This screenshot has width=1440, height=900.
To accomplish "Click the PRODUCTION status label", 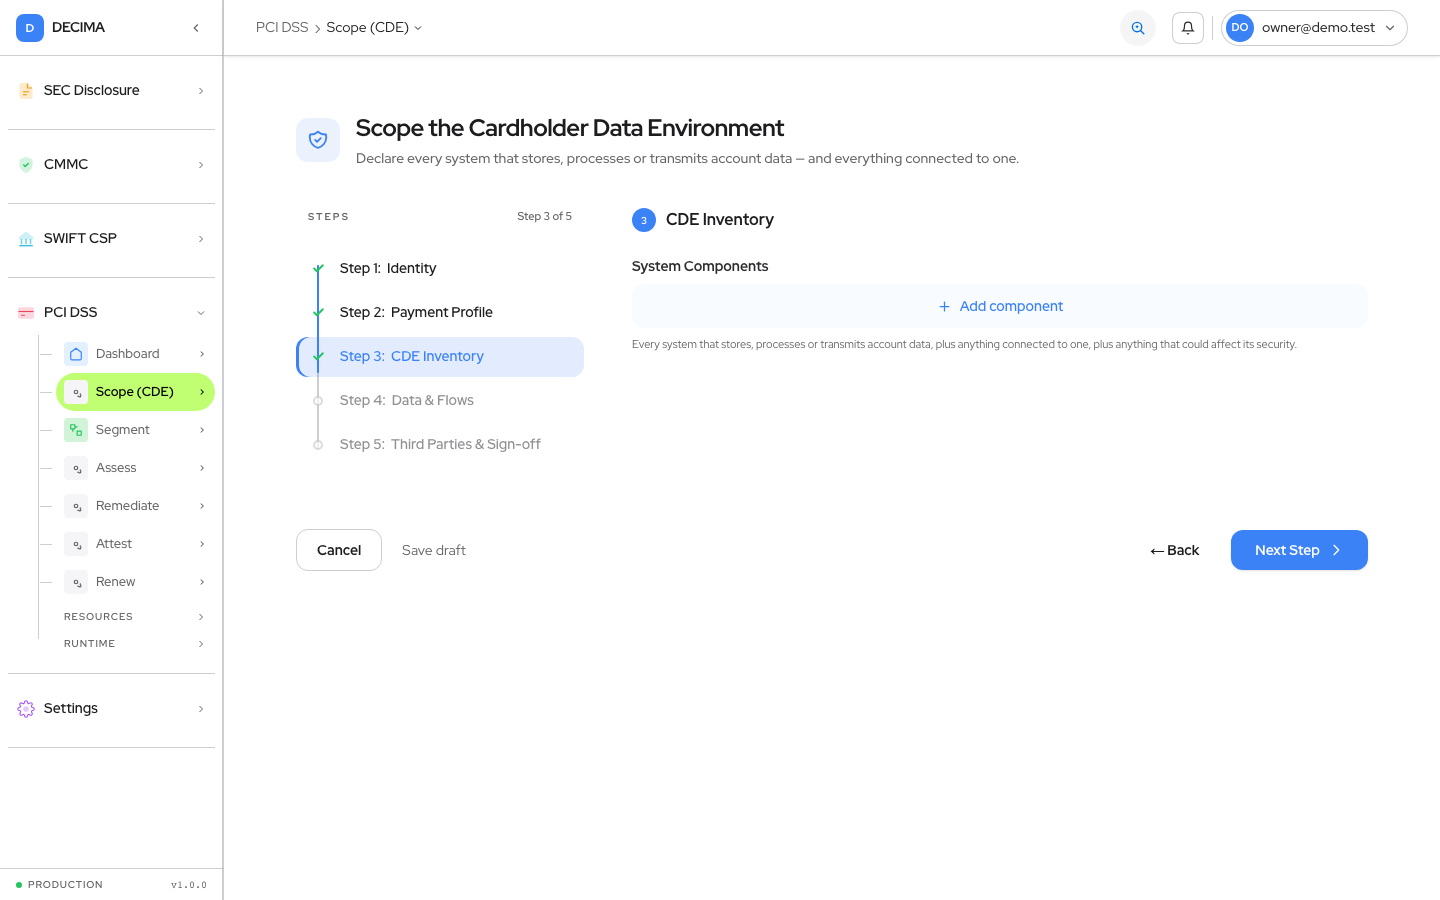I will click(x=65, y=885).
